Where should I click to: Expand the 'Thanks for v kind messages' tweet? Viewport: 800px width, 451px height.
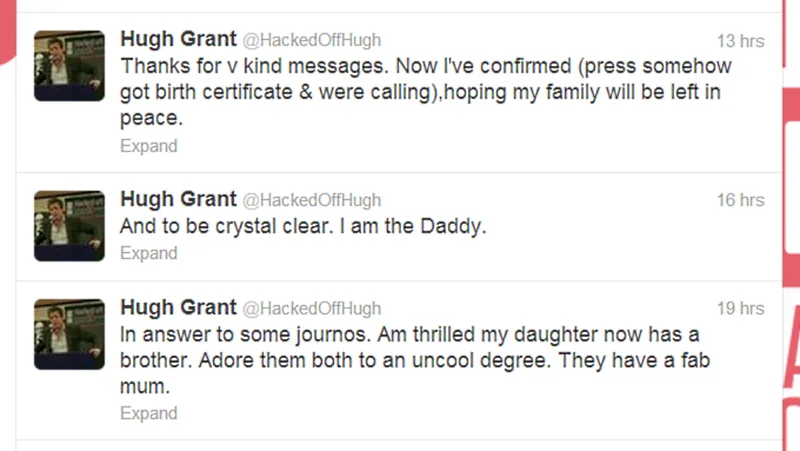pos(148,146)
